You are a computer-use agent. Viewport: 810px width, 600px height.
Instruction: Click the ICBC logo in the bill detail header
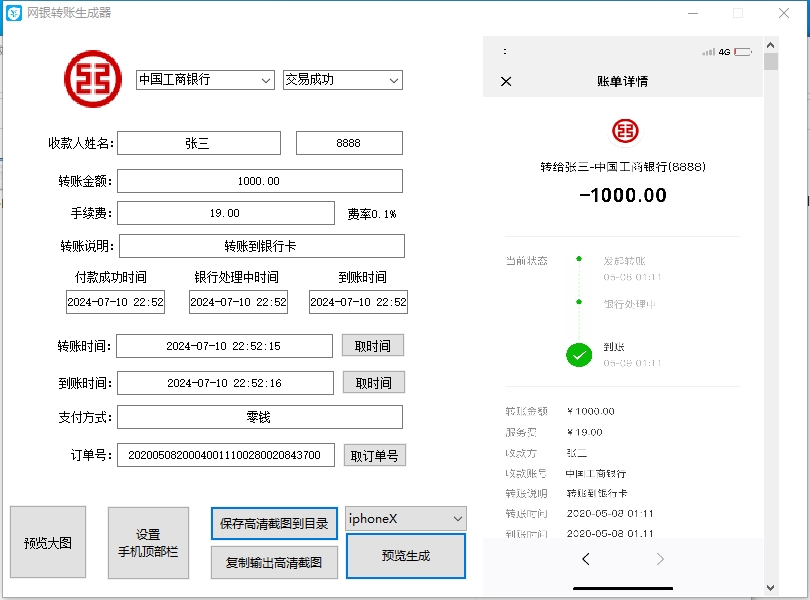point(623,128)
